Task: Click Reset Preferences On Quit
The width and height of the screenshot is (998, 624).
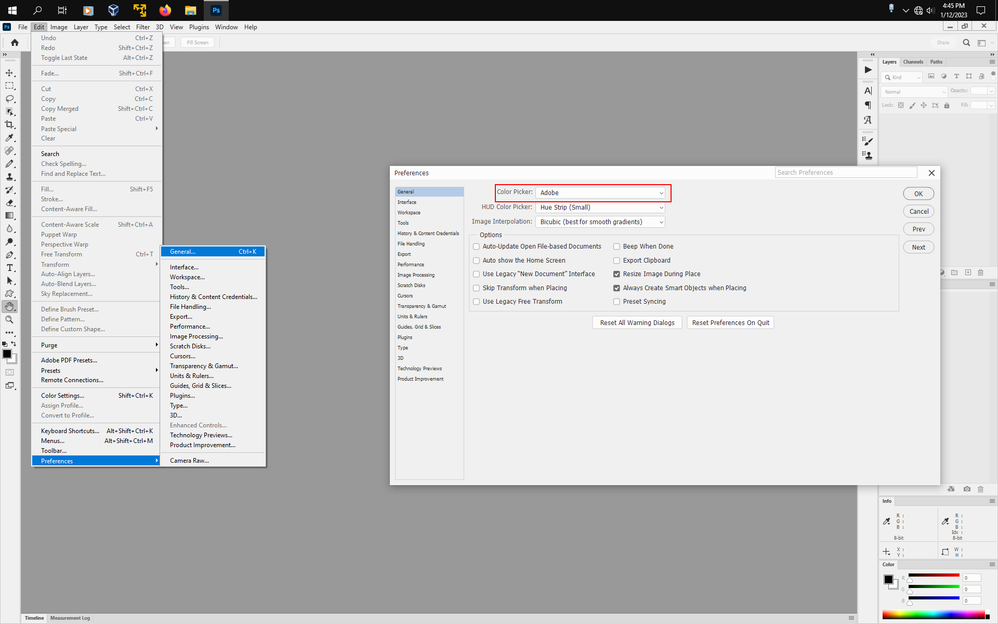Action: tap(731, 323)
